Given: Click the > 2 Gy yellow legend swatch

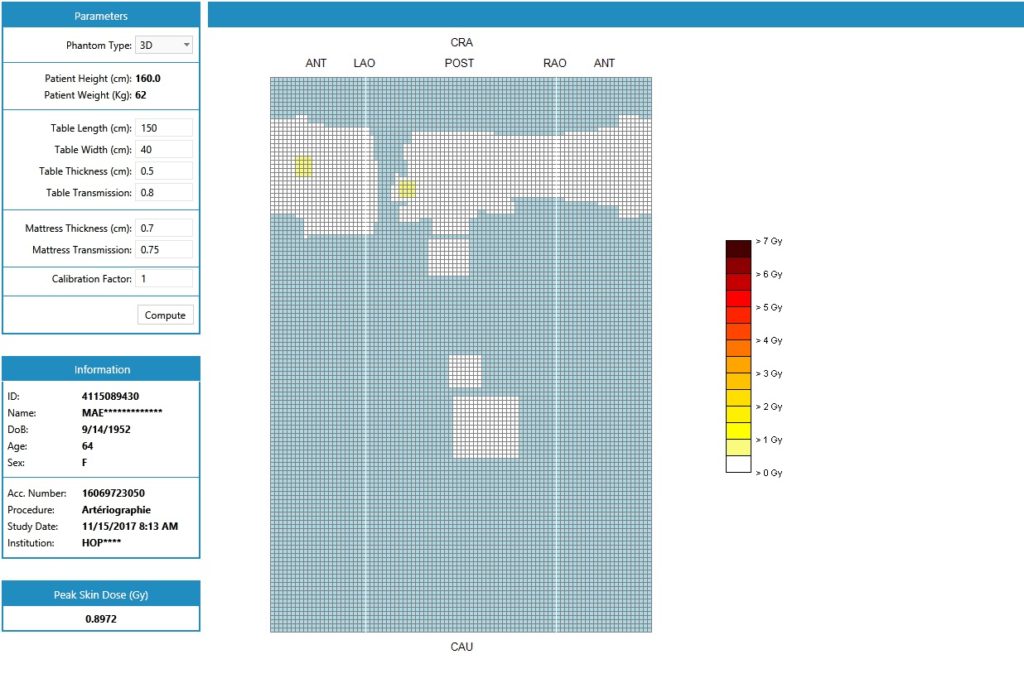Looking at the screenshot, I should 738,398.
